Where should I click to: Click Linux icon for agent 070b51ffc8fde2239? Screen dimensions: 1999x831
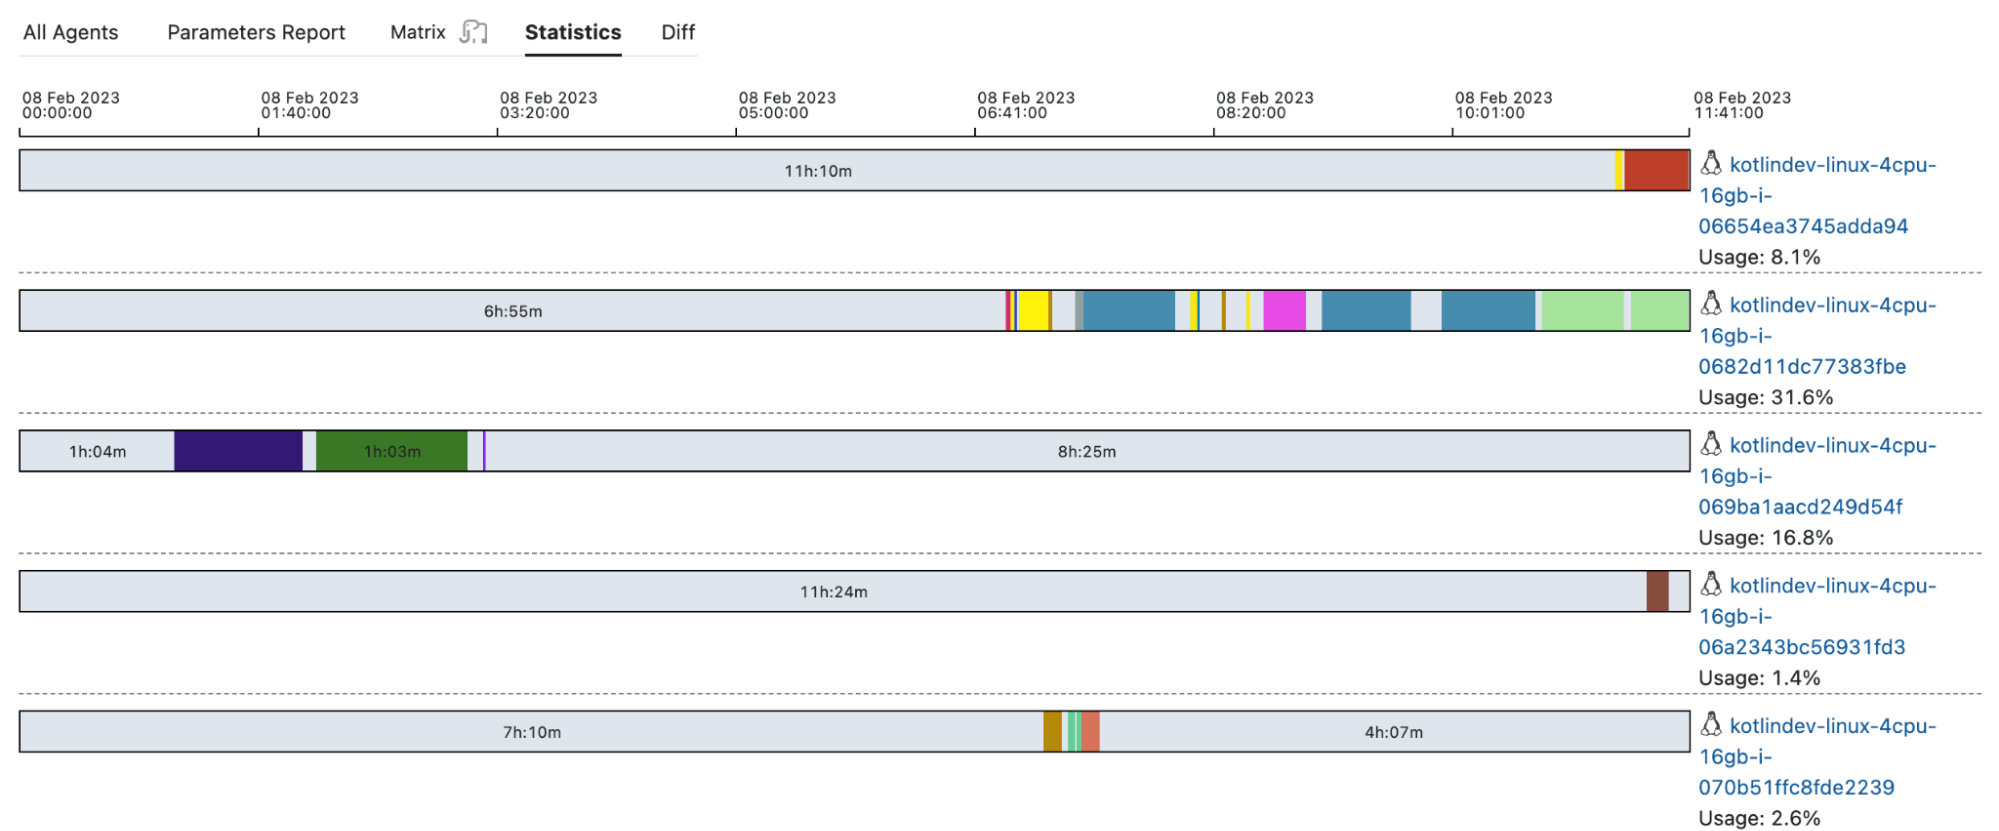(x=1711, y=724)
